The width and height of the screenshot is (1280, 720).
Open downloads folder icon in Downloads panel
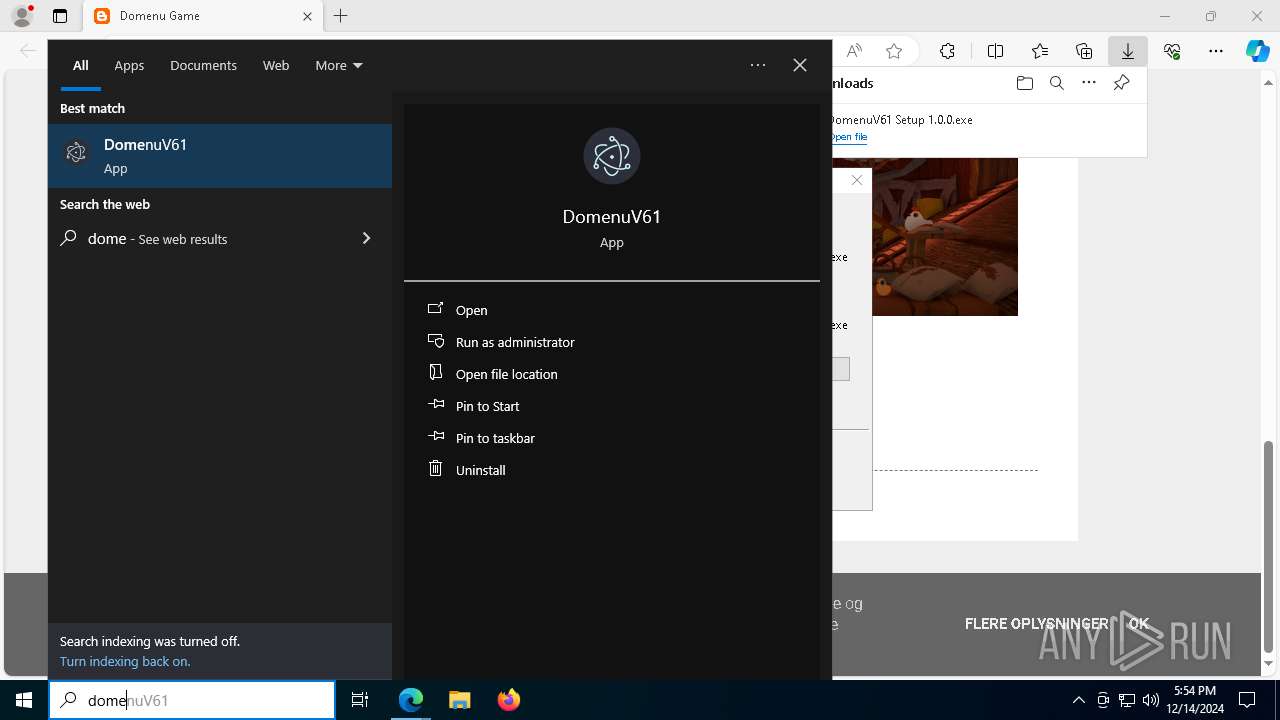point(1024,83)
